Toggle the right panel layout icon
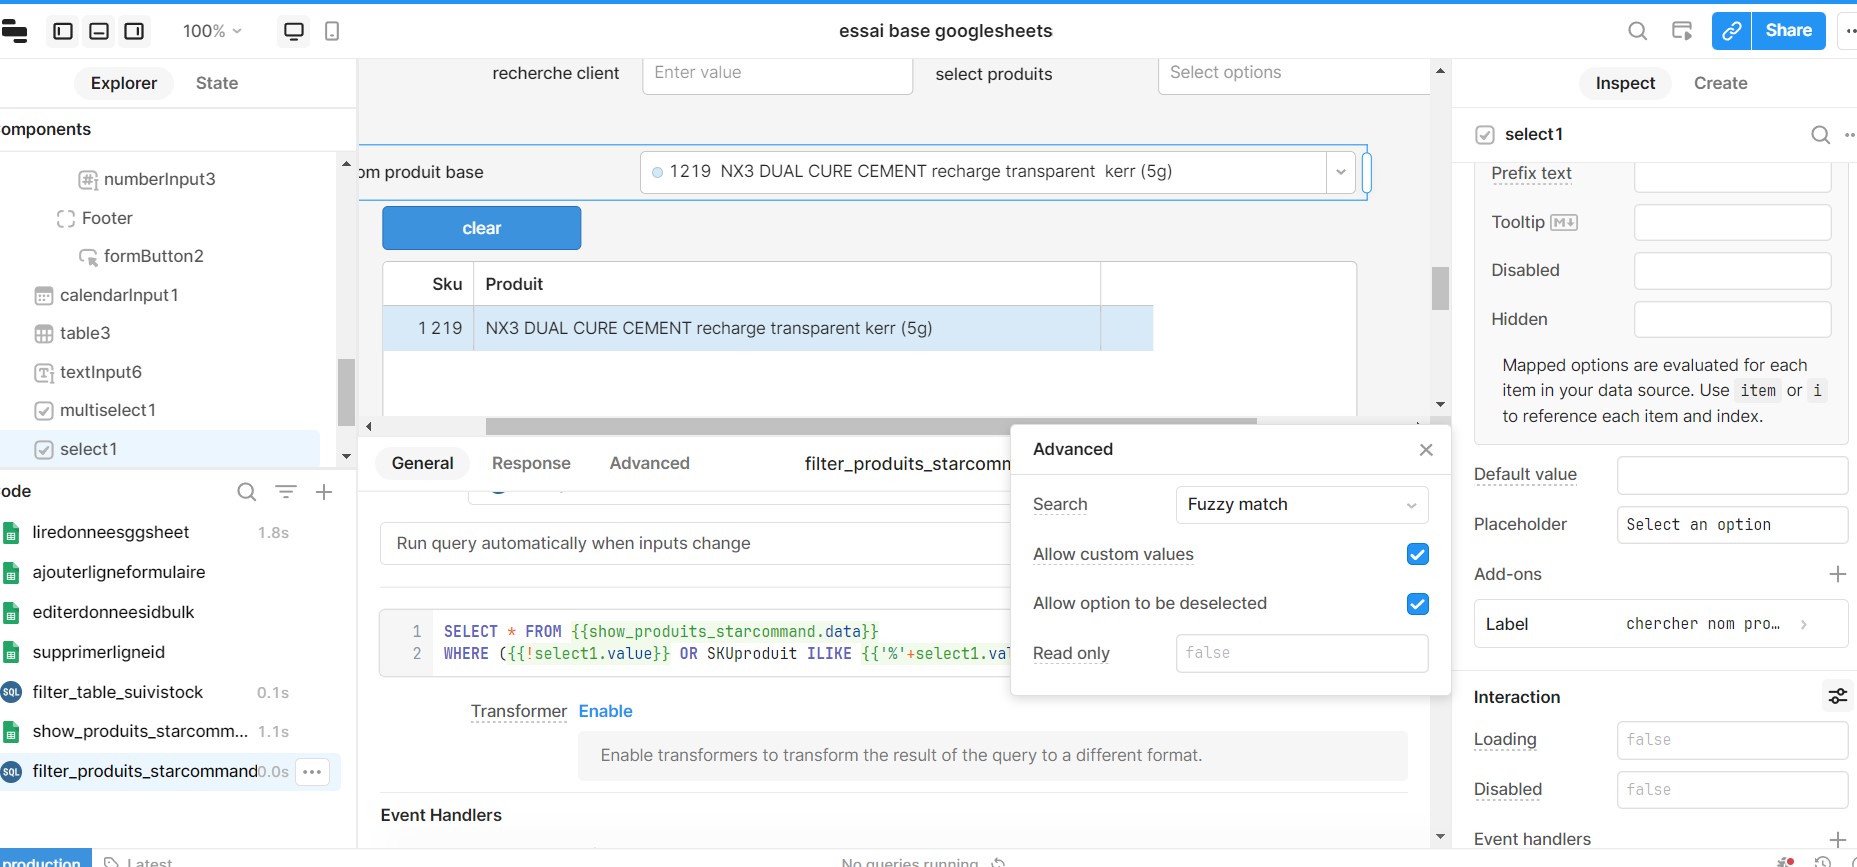This screenshot has width=1857, height=867. tap(134, 31)
